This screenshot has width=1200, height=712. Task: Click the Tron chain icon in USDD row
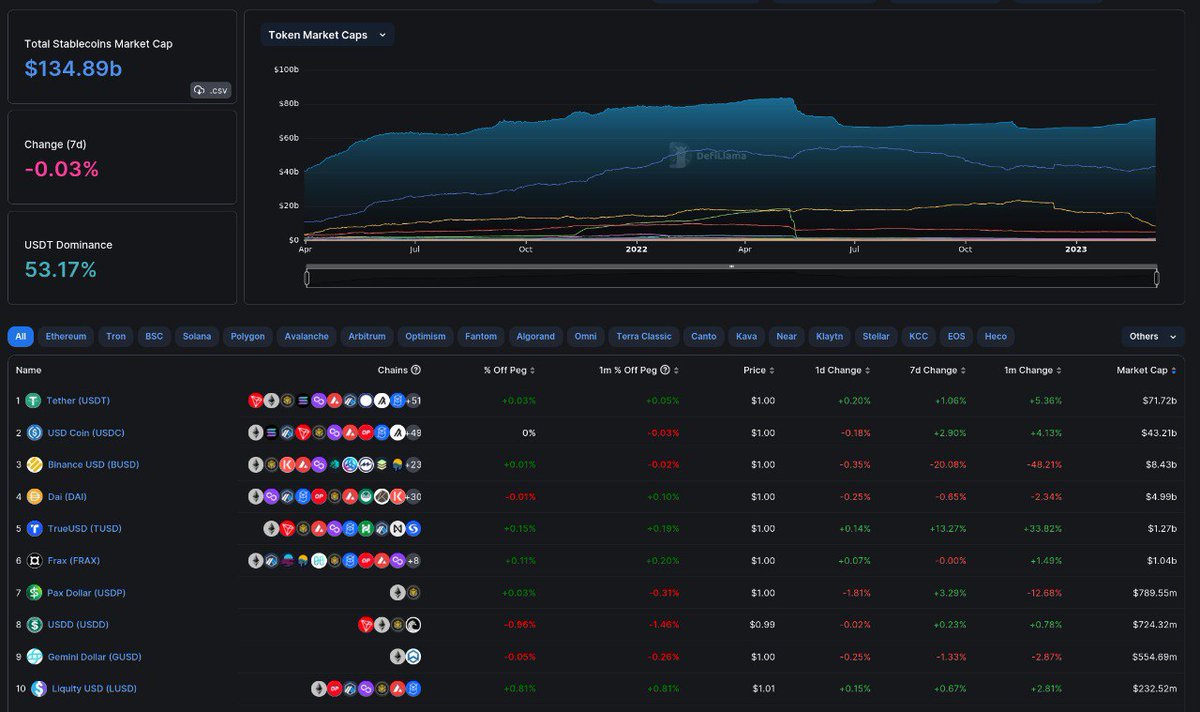click(366, 625)
